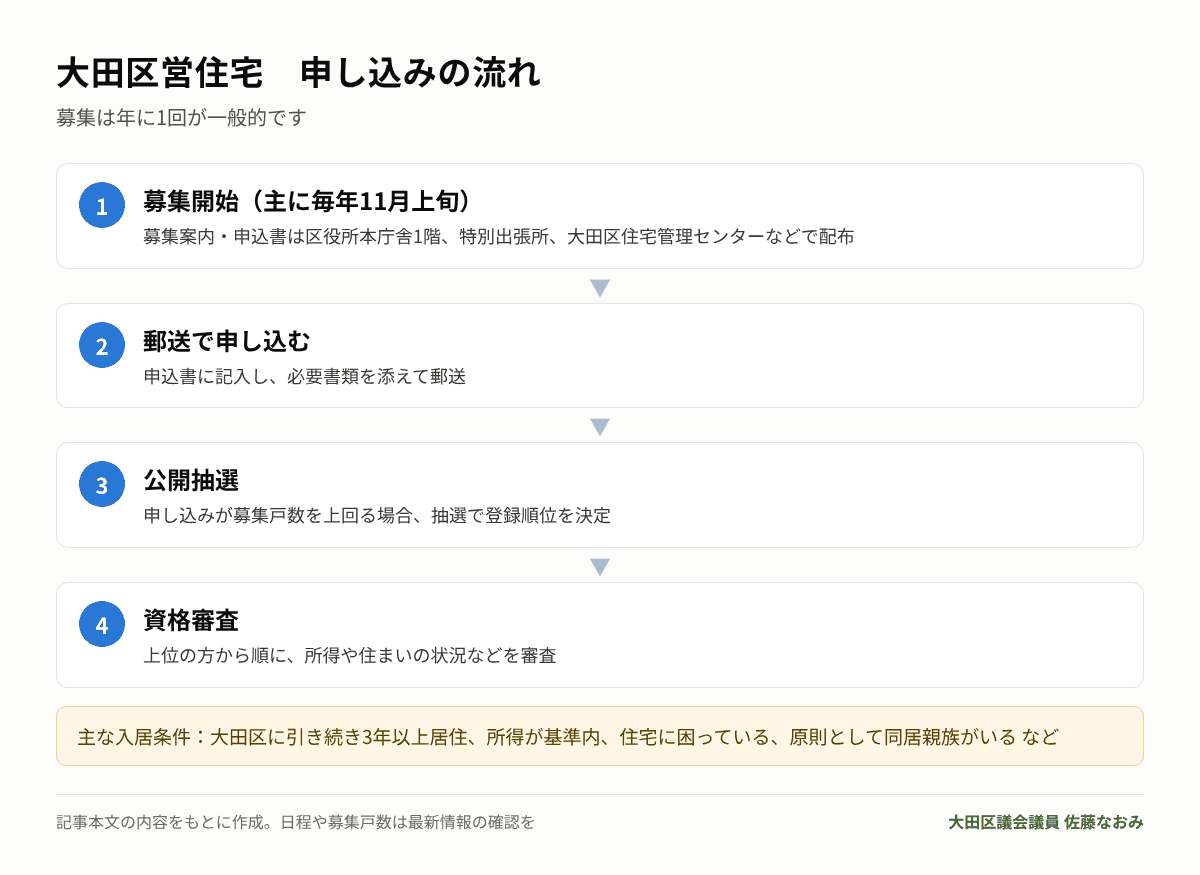1200x875 pixels.
Task: Click the text about 抽選で登録順位を決定
Action: (377, 516)
